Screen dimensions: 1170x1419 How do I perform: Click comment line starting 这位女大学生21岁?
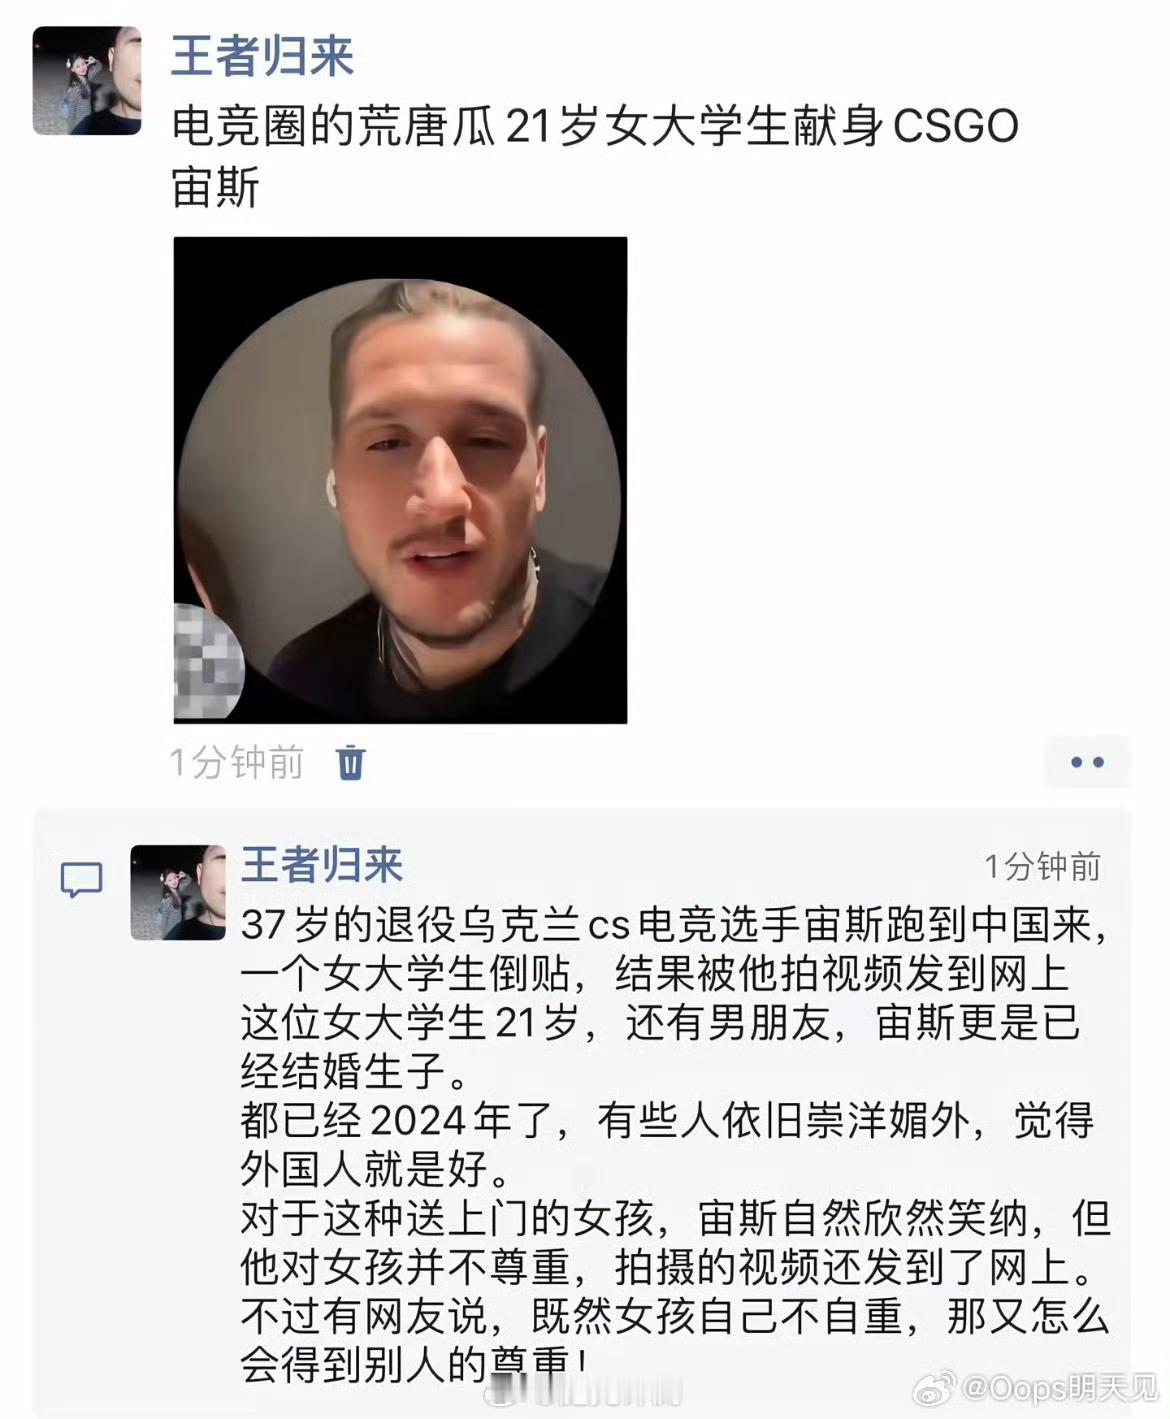[x=660, y=1022]
